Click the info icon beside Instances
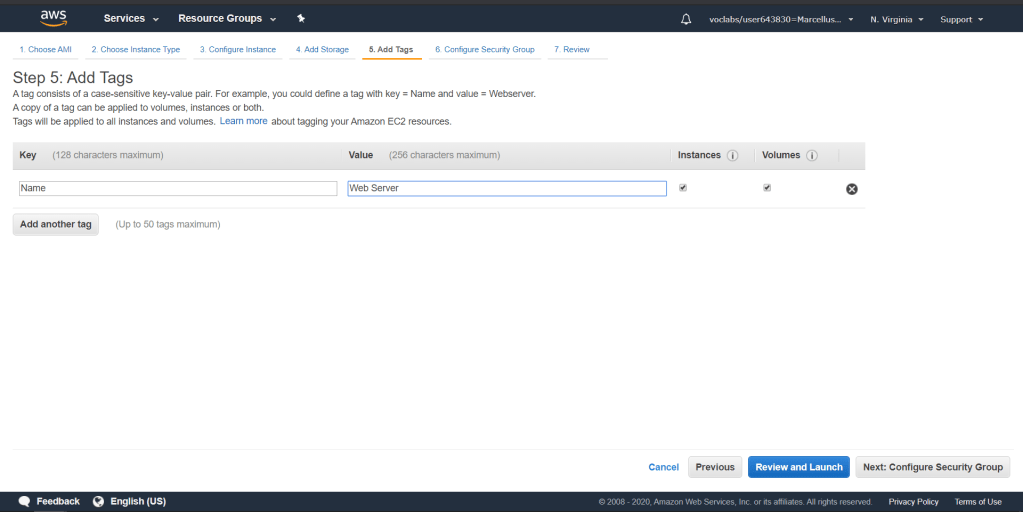The image size is (1023, 512). coord(732,156)
